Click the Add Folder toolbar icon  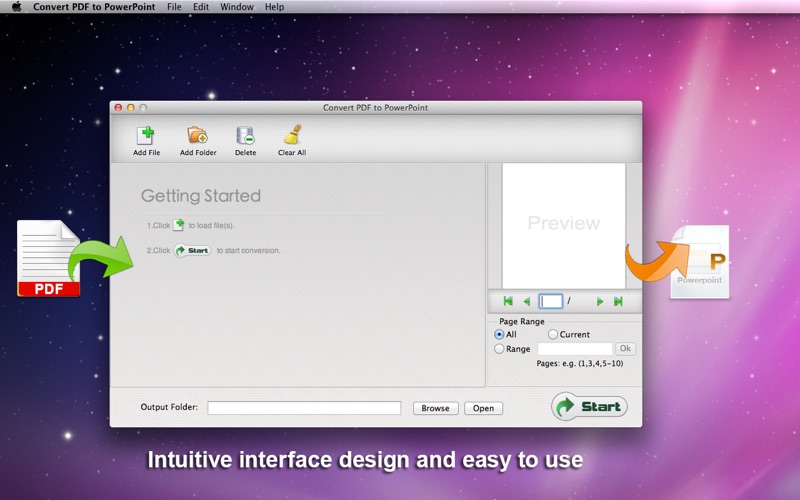pos(197,136)
